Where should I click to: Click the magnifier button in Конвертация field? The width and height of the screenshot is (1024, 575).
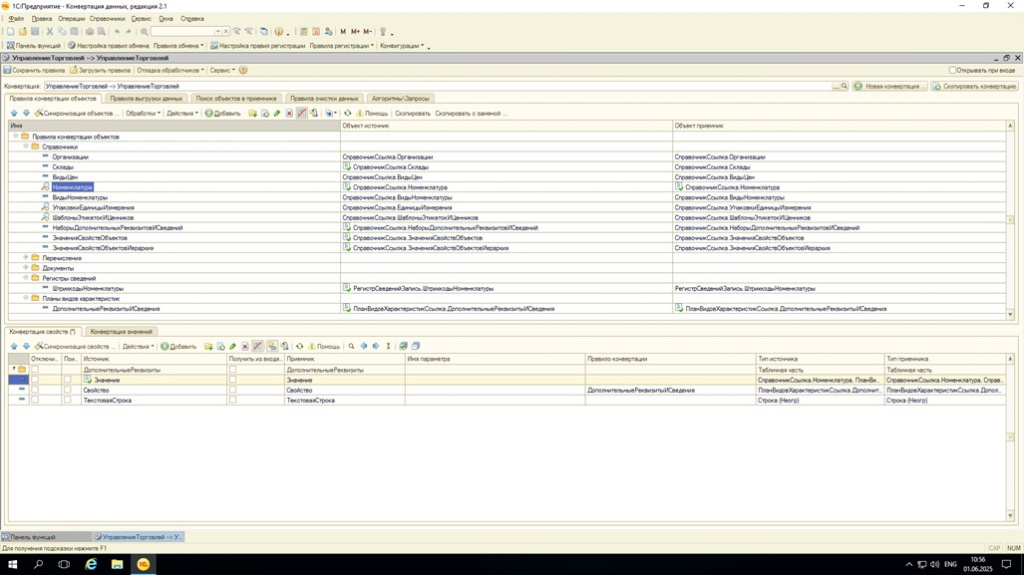pyautogui.click(x=844, y=86)
